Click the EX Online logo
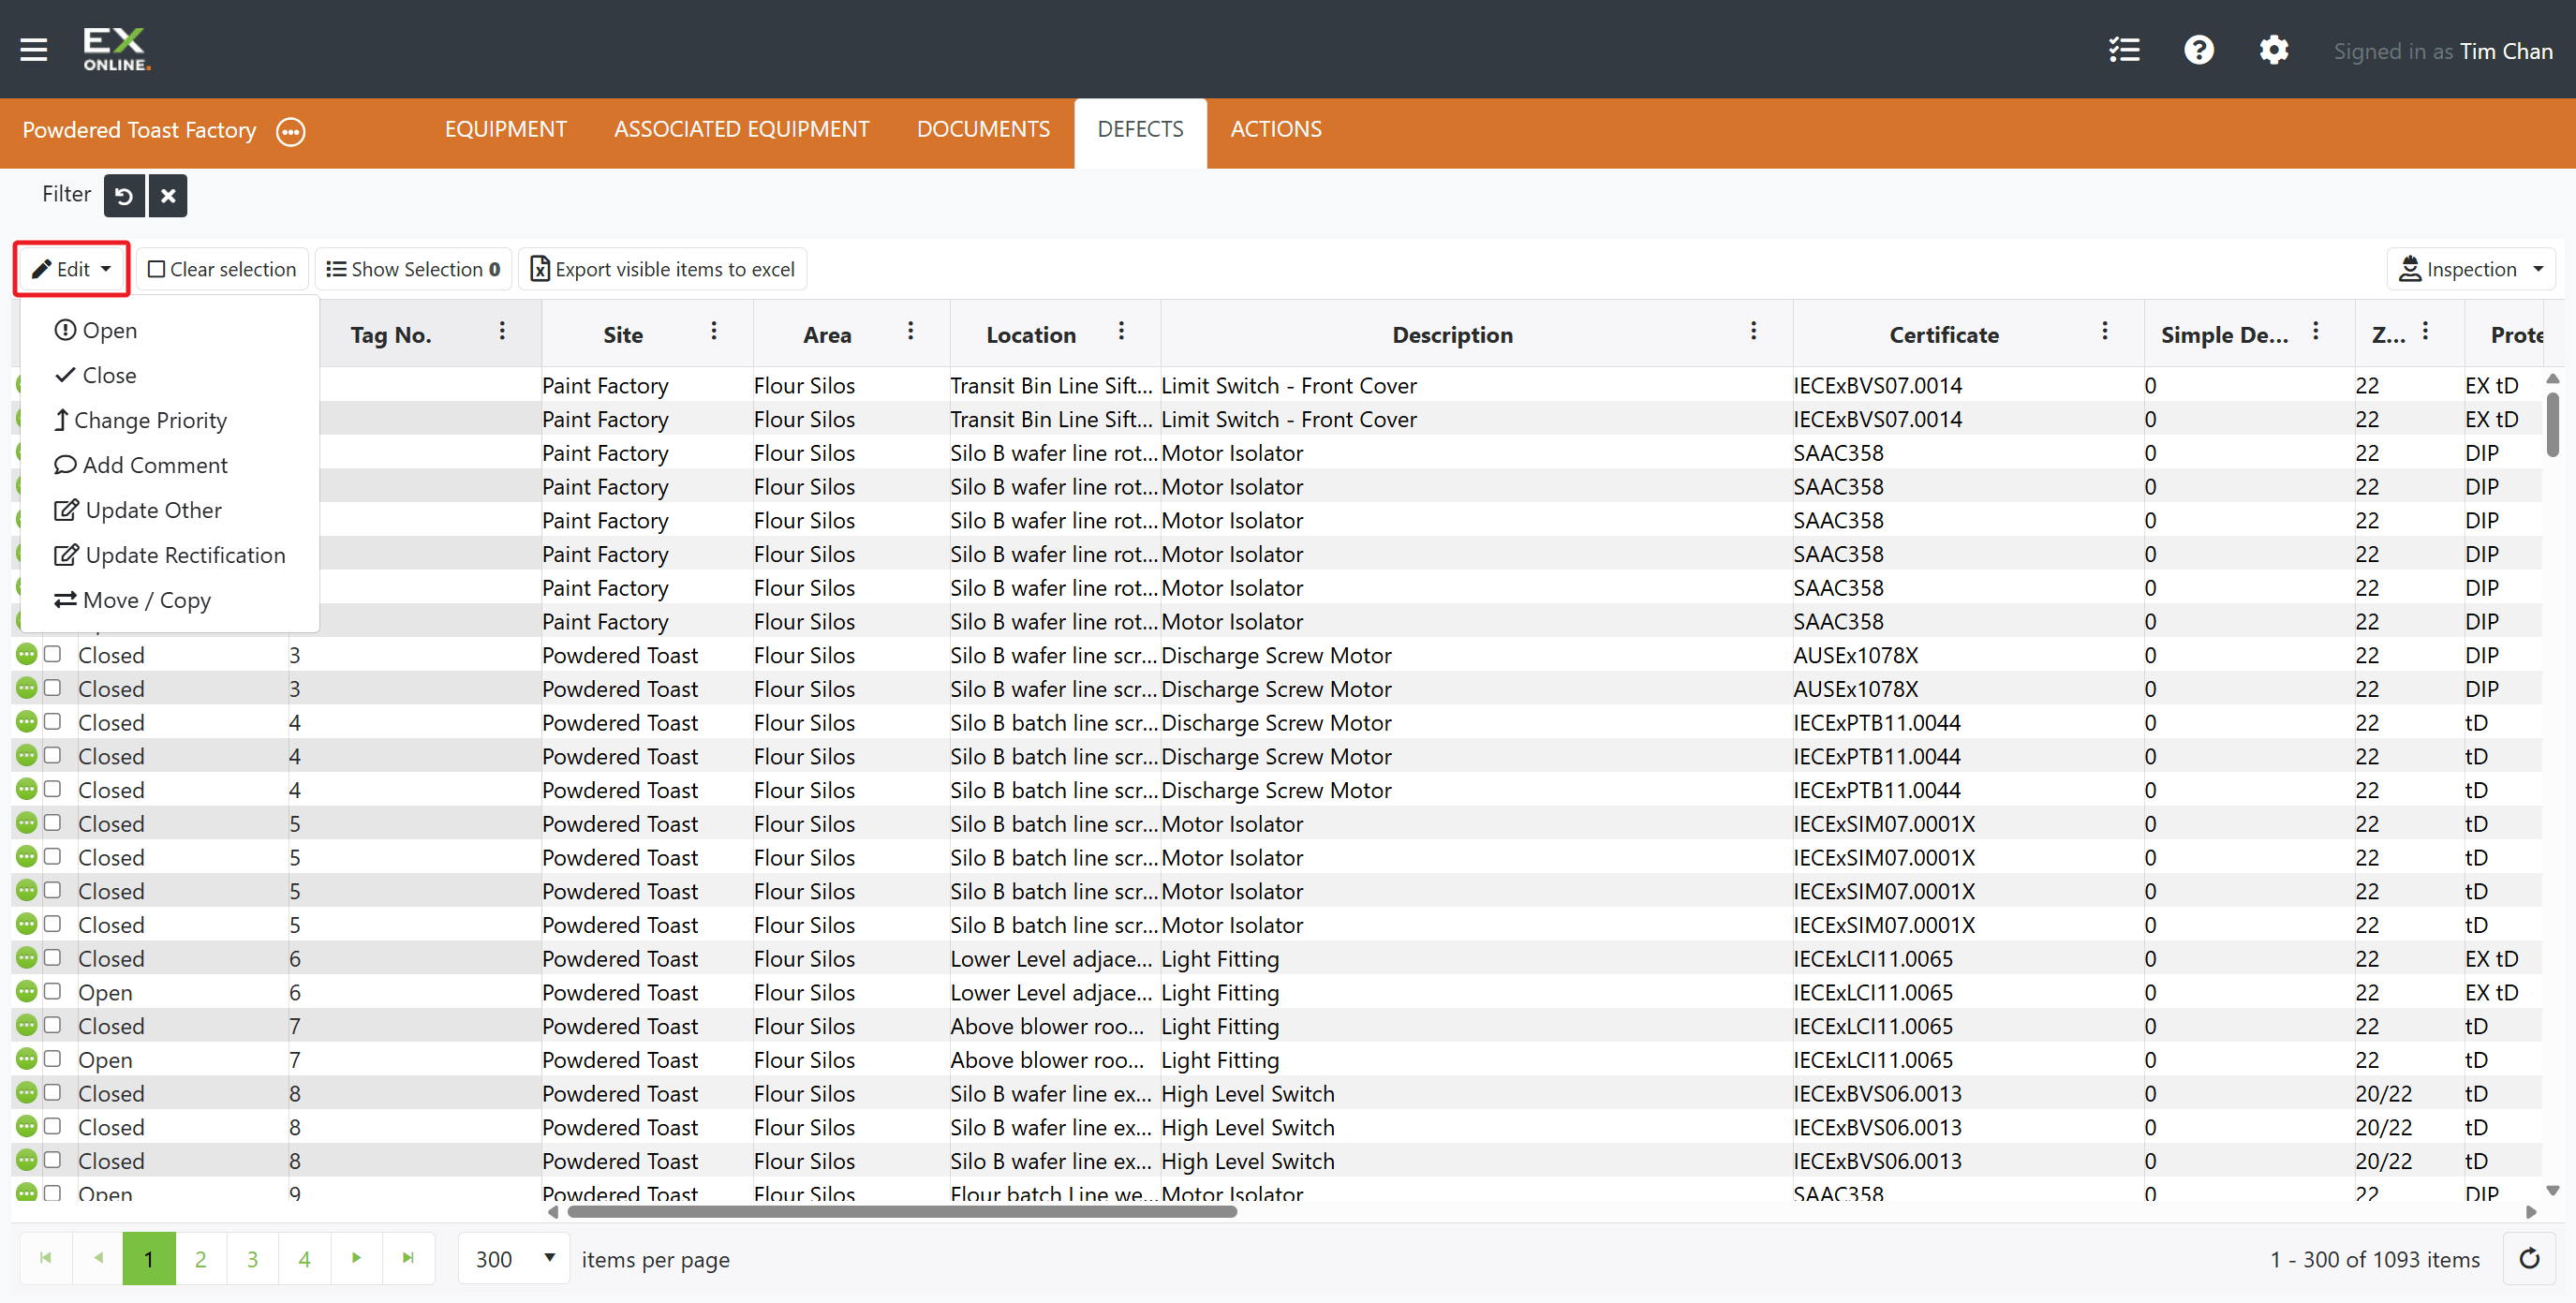Image resolution: width=2576 pixels, height=1303 pixels. point(116,49)
